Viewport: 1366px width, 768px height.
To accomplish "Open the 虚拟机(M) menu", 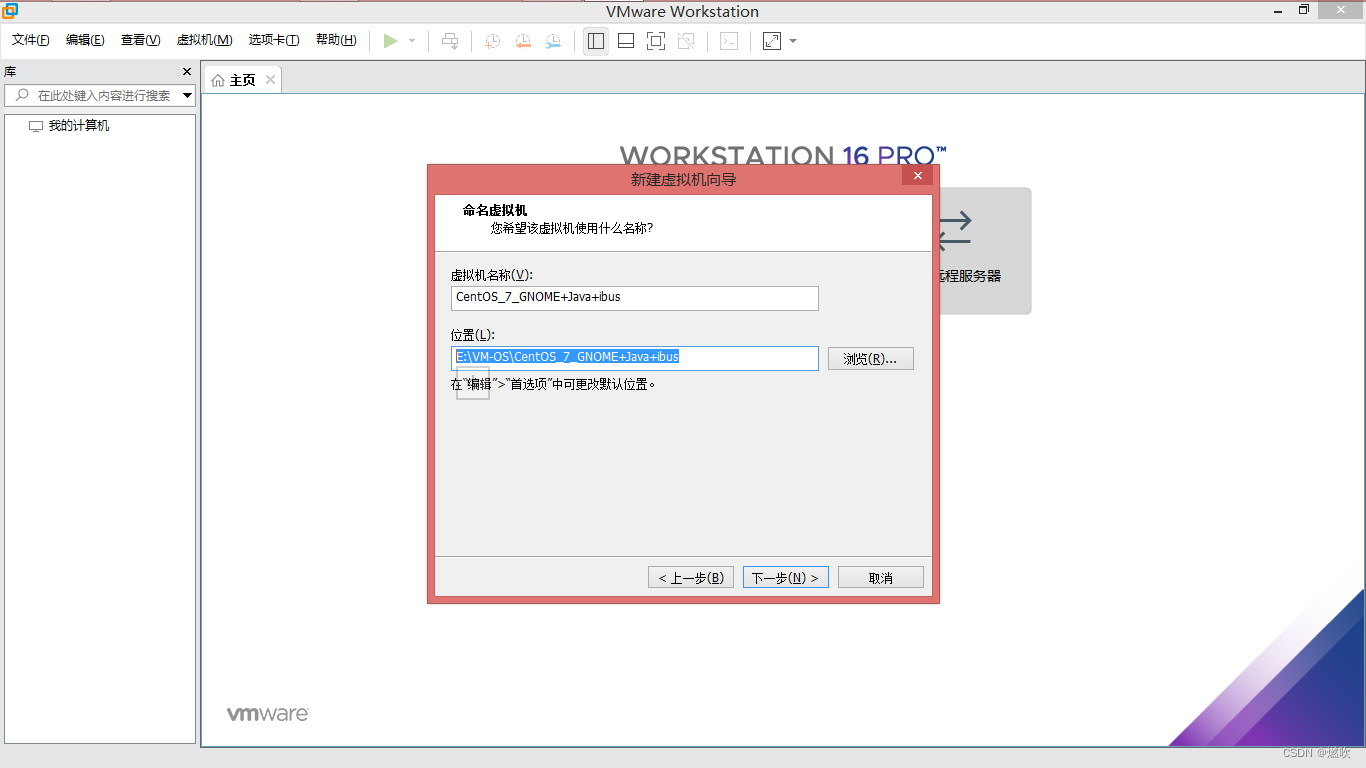I will [x=205, y=40].
